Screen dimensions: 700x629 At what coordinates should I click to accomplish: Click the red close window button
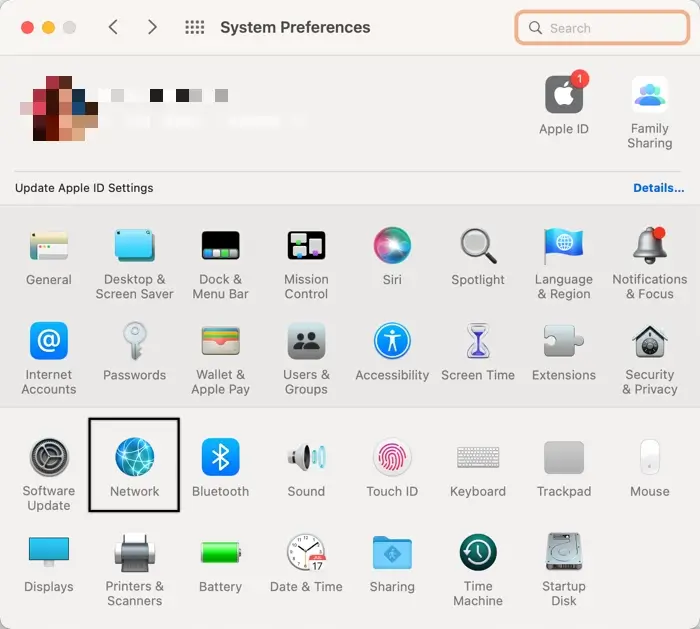coord(27,28)
